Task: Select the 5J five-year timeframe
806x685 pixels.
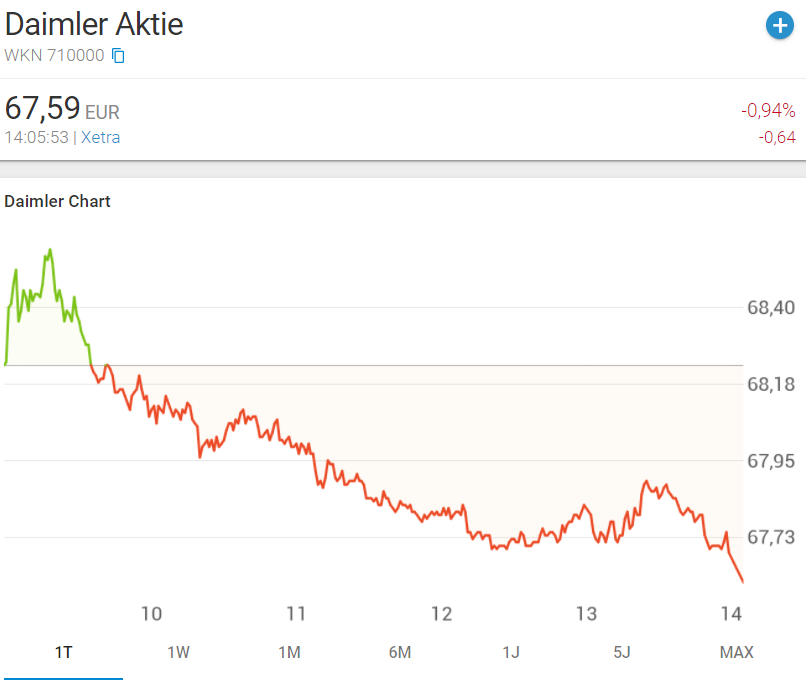Action: (624, 652)
